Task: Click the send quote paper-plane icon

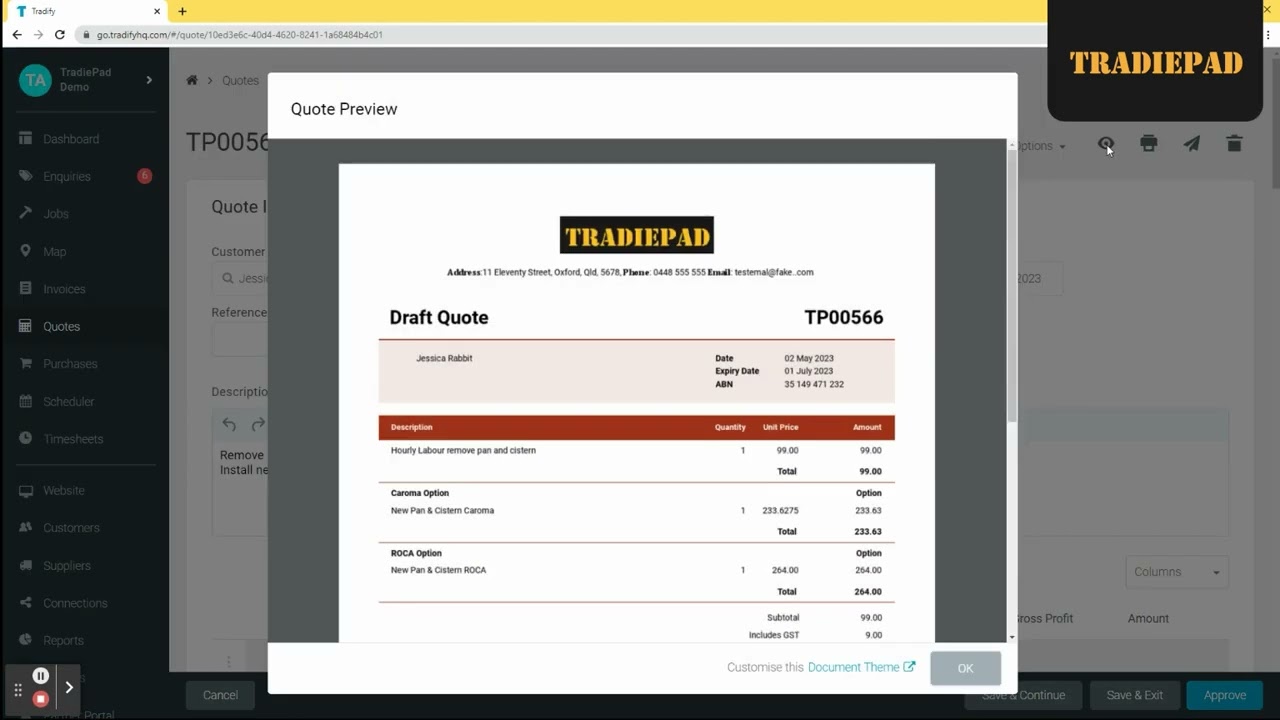Action: tap(1191, 144)
